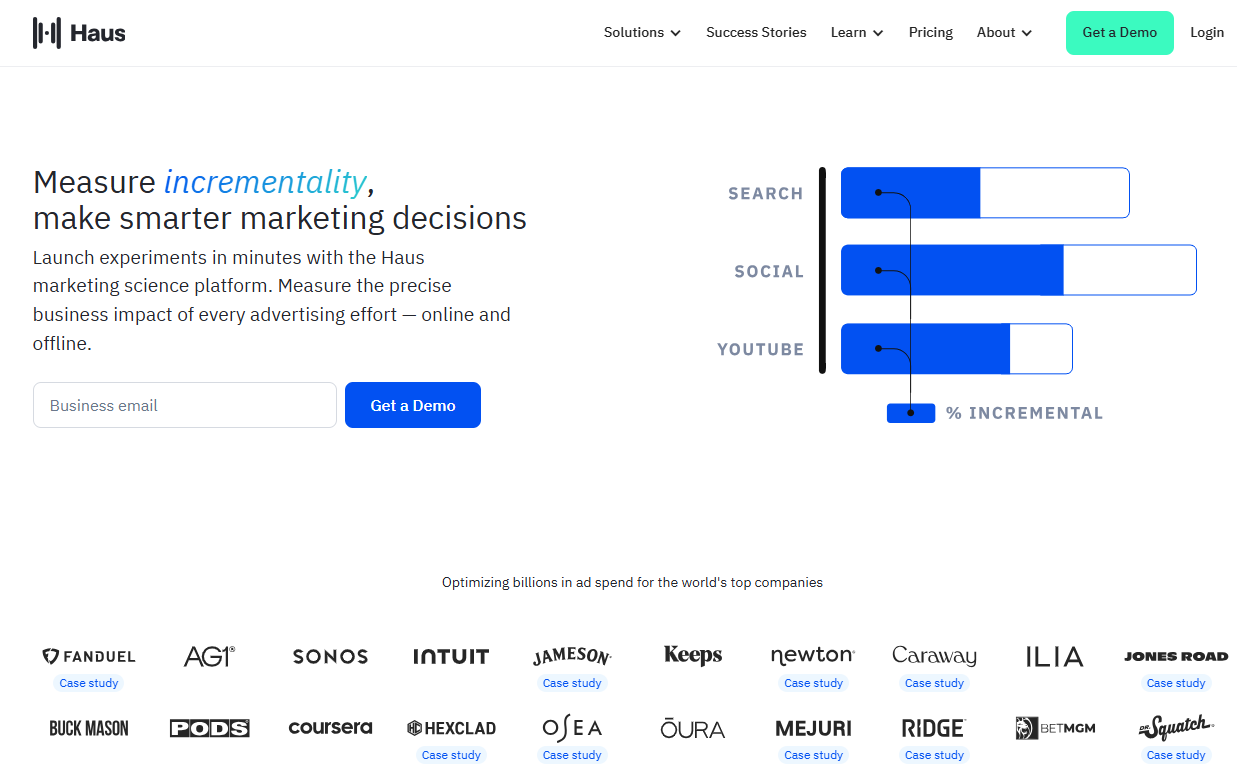Screen dimensions: 1237x779
Task: Click the Dr. Squatch logo
Action: pos(1176,727)
